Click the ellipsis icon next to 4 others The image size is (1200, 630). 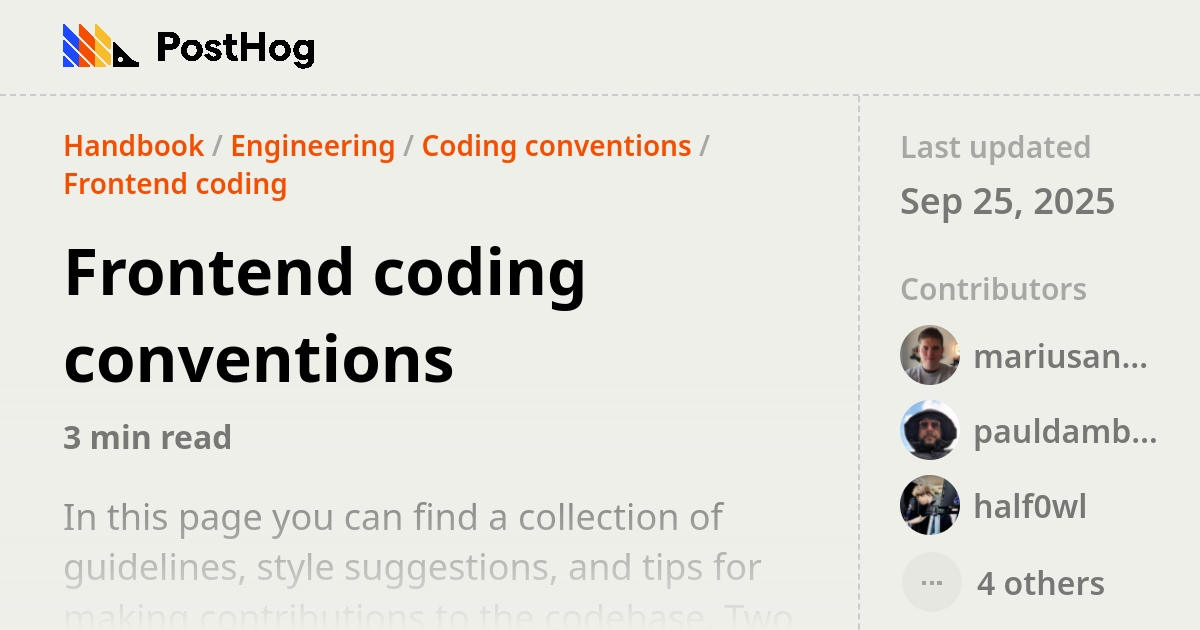931,582
